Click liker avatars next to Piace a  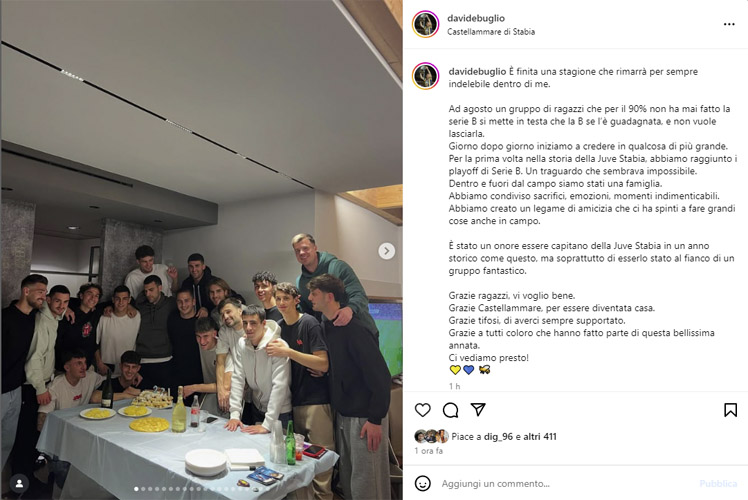tap(431, 437)
